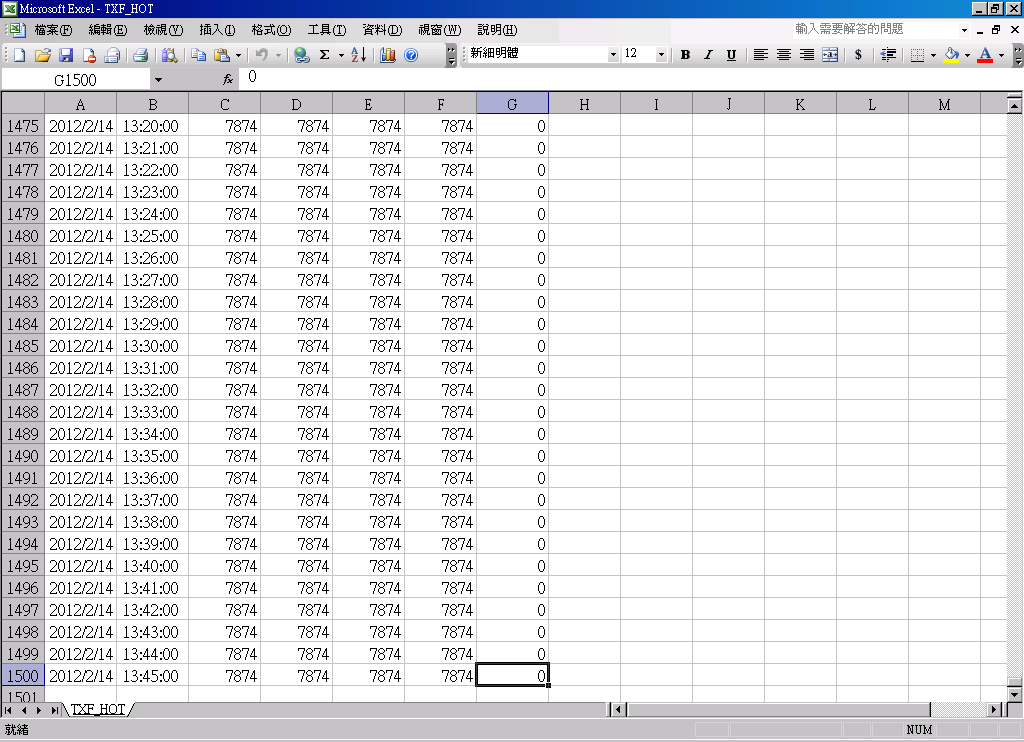Viewport: 1024px width, 742px height.
Task: Click the insert function fx icon
Action: pyautogui.click(x=228, y=80)
